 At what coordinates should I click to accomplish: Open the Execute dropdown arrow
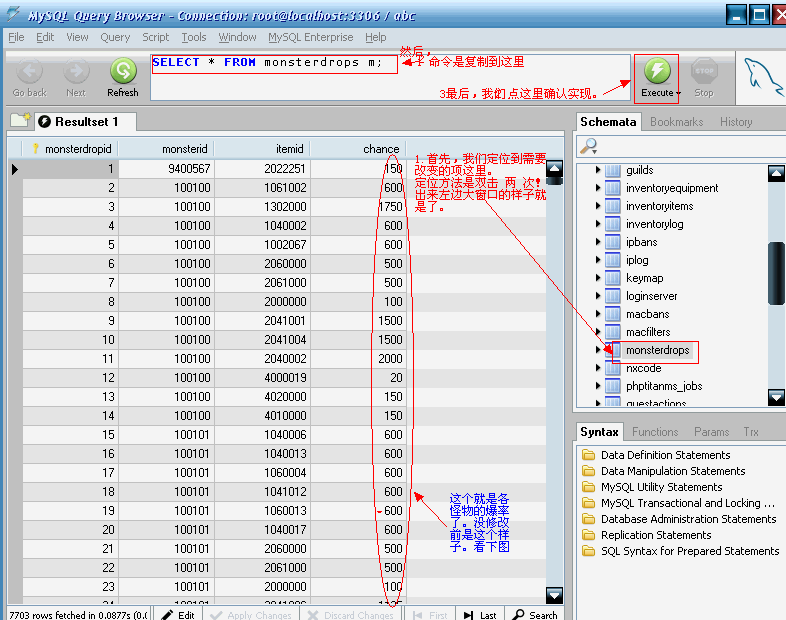678,93
